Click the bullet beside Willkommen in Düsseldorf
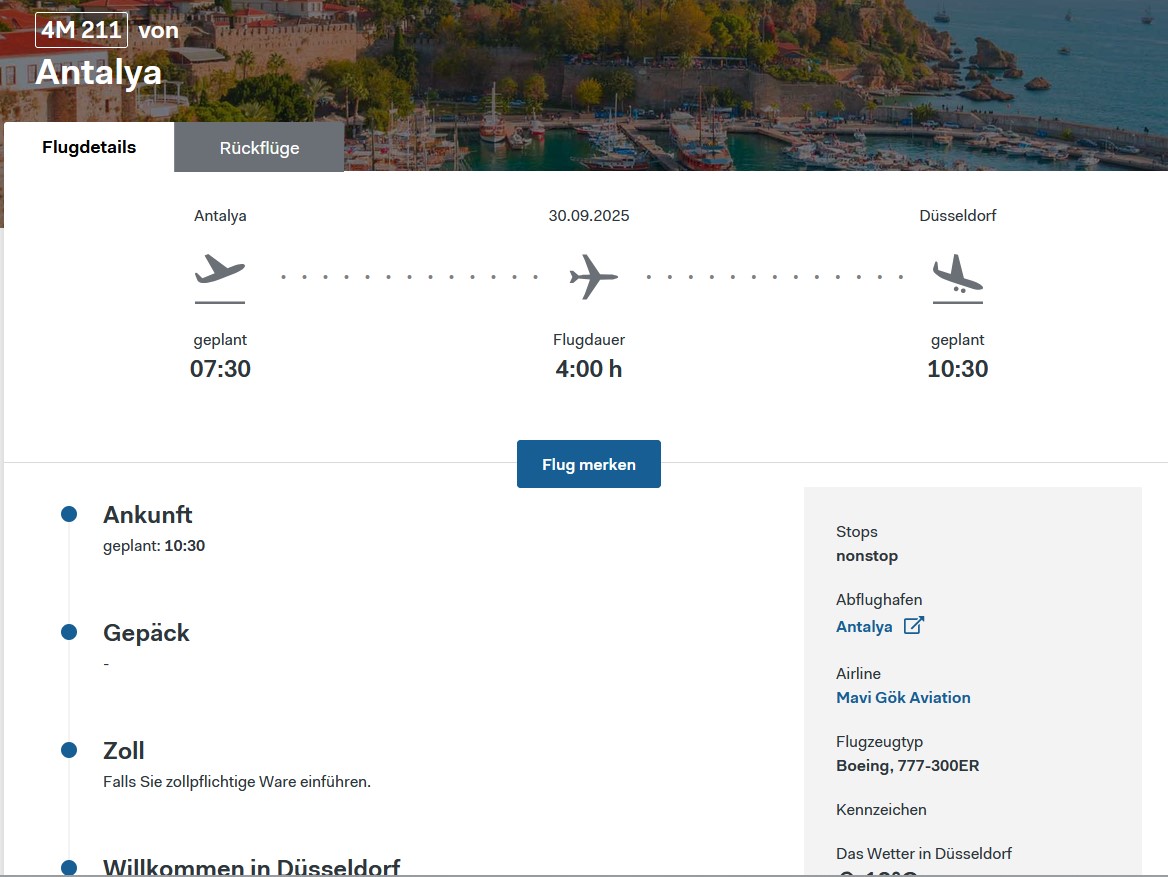 pos(69,867)
